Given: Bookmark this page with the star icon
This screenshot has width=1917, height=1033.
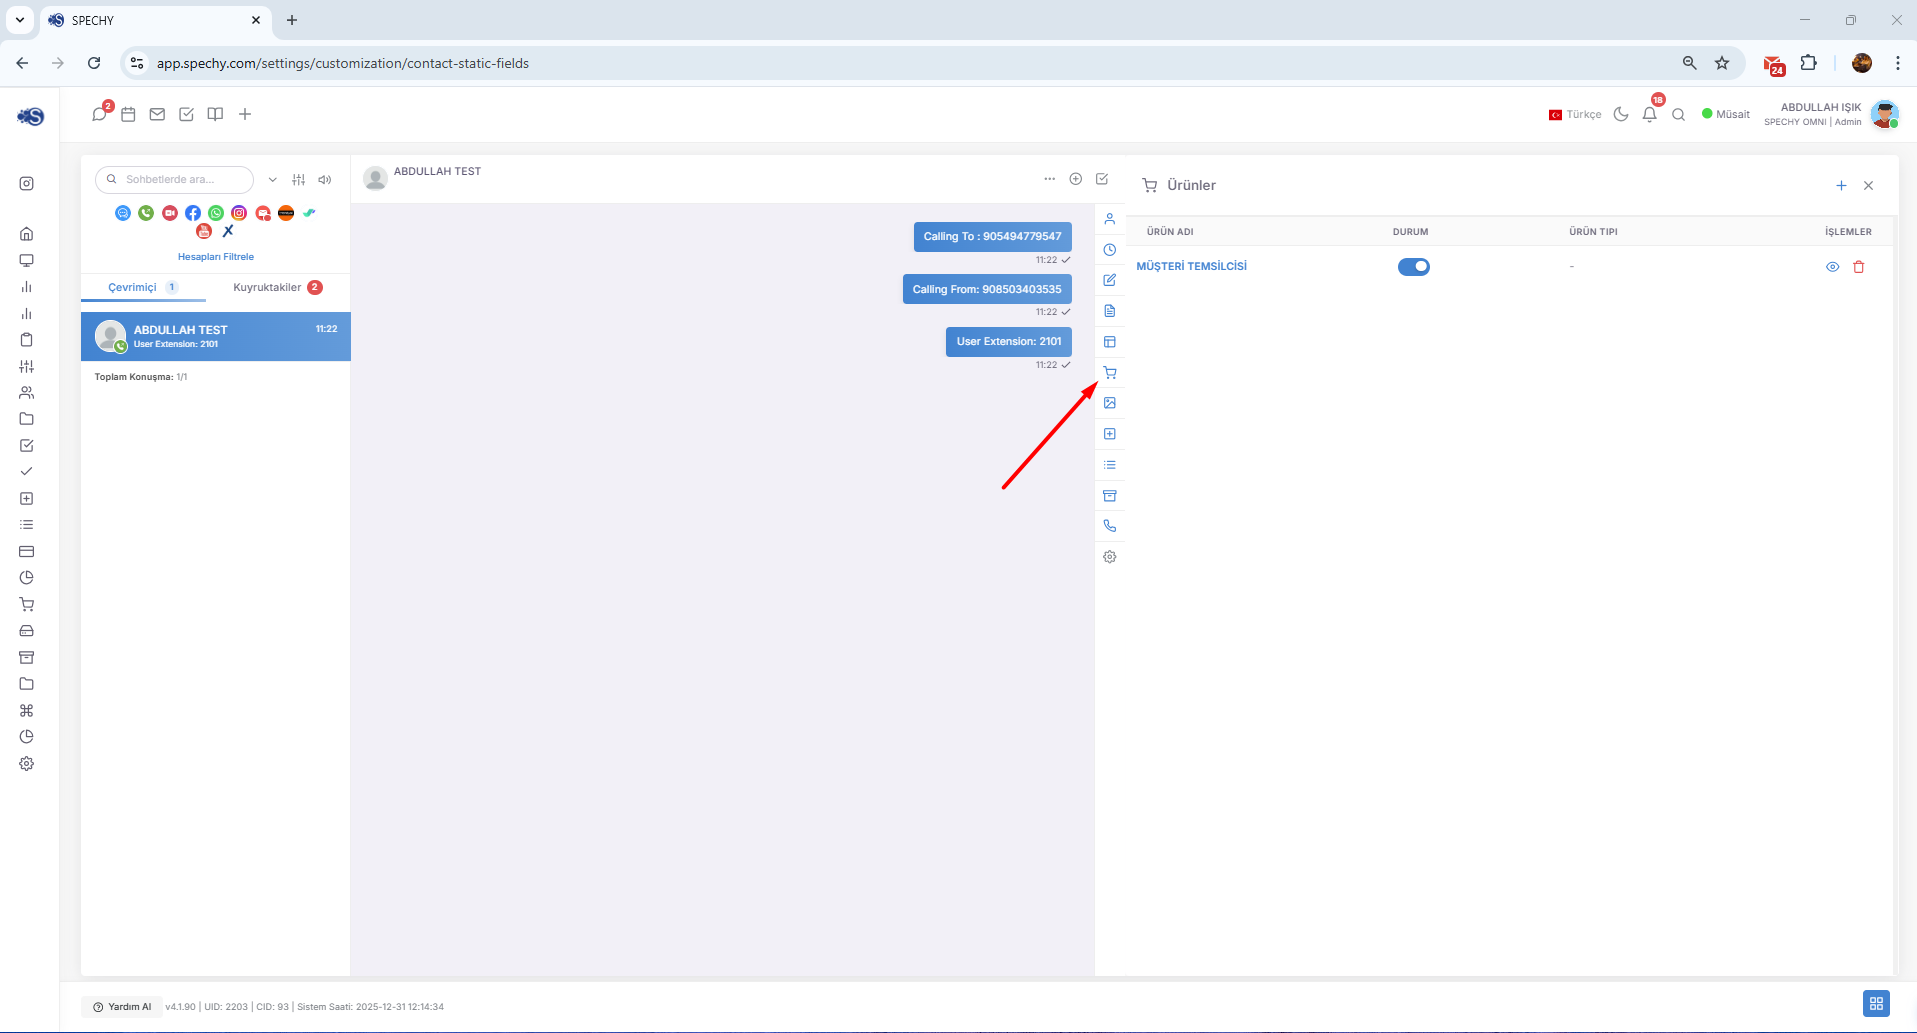Looking at the screenshot, I should 1722,63.
